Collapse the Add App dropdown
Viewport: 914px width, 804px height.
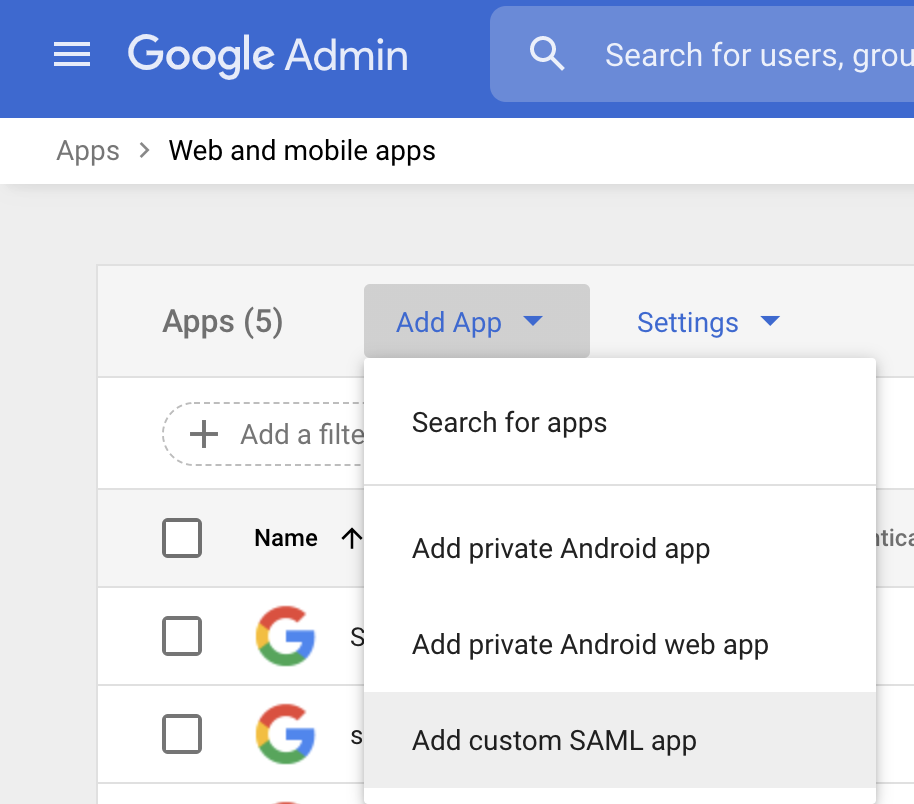477,321
